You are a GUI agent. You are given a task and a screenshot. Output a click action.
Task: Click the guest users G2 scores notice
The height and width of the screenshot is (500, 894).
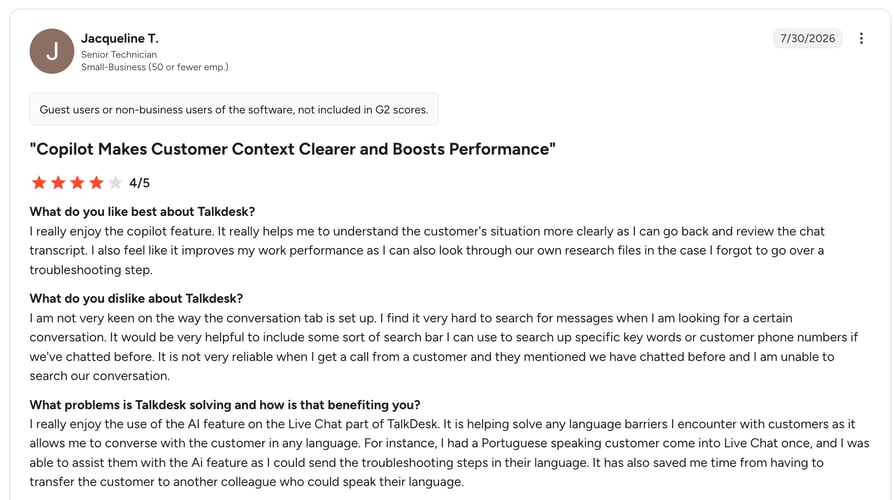(234, 109)
